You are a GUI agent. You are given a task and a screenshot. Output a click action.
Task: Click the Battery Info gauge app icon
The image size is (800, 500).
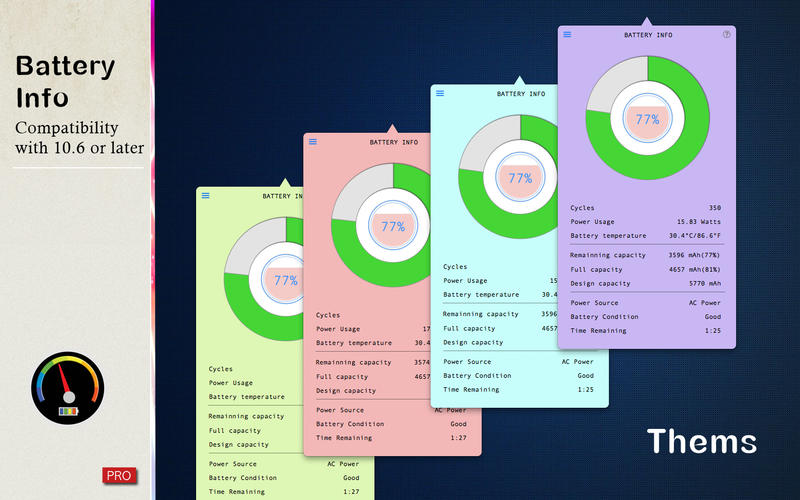click(x=67, y=388)
